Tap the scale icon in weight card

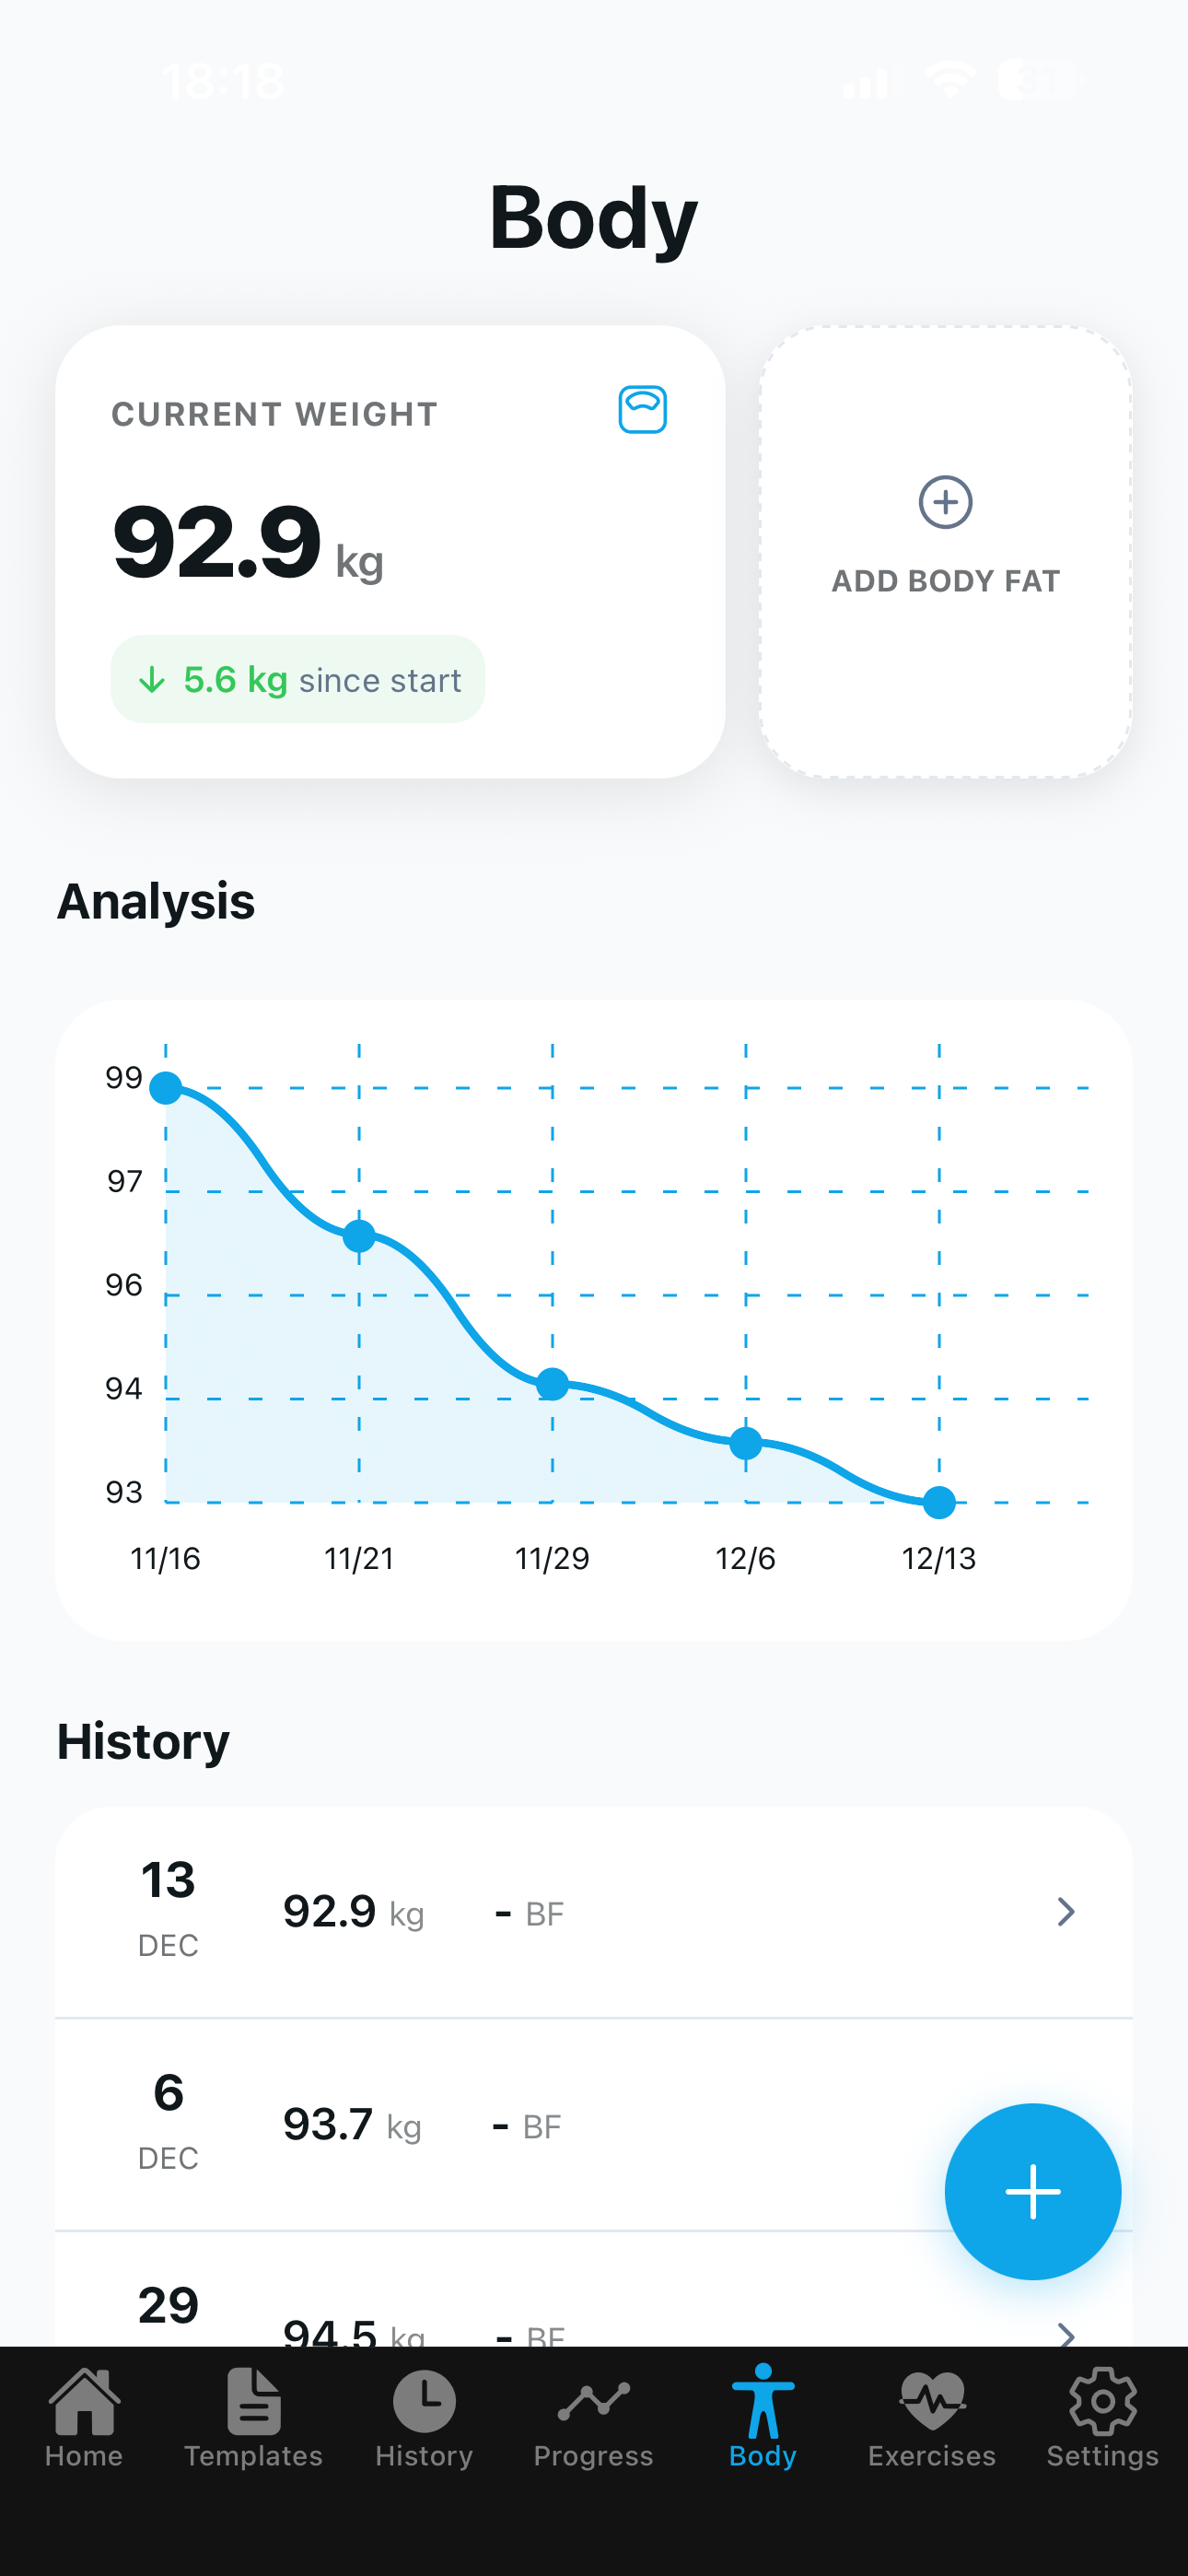click(642, 410)
